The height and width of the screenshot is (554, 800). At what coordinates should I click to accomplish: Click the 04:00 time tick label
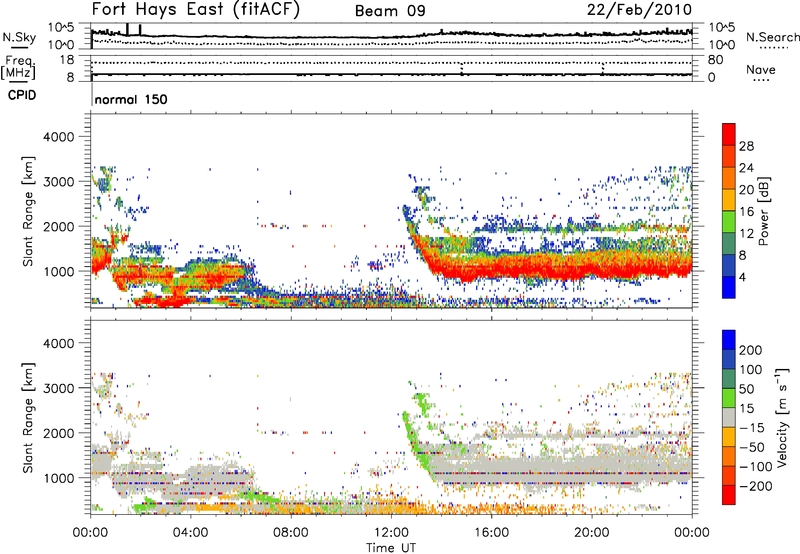(190, 533)
